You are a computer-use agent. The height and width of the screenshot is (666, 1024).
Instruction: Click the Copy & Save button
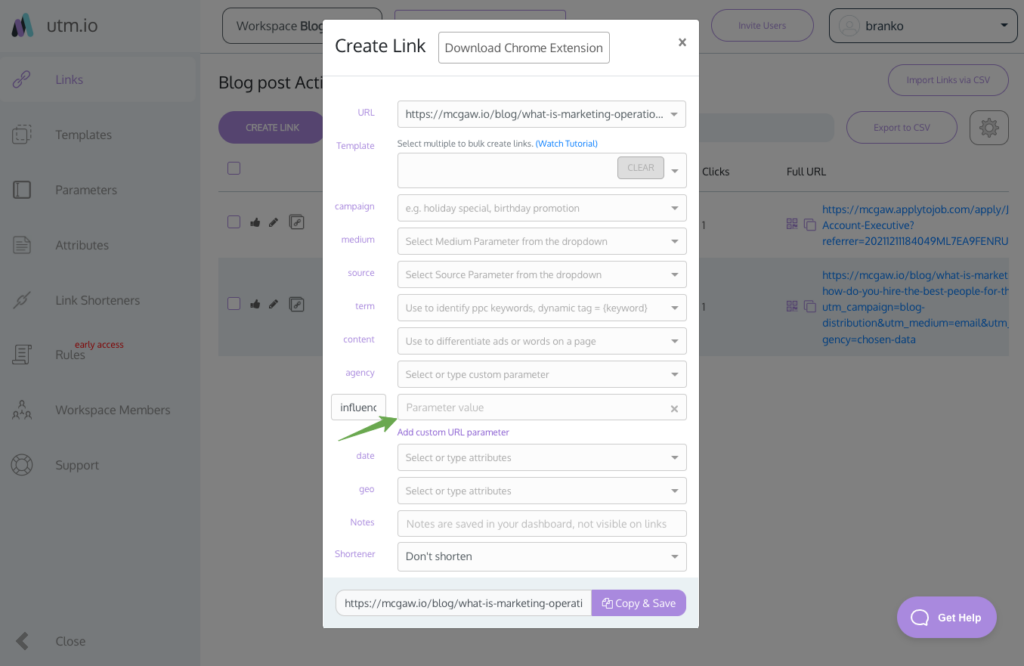(x=638, y=603)
